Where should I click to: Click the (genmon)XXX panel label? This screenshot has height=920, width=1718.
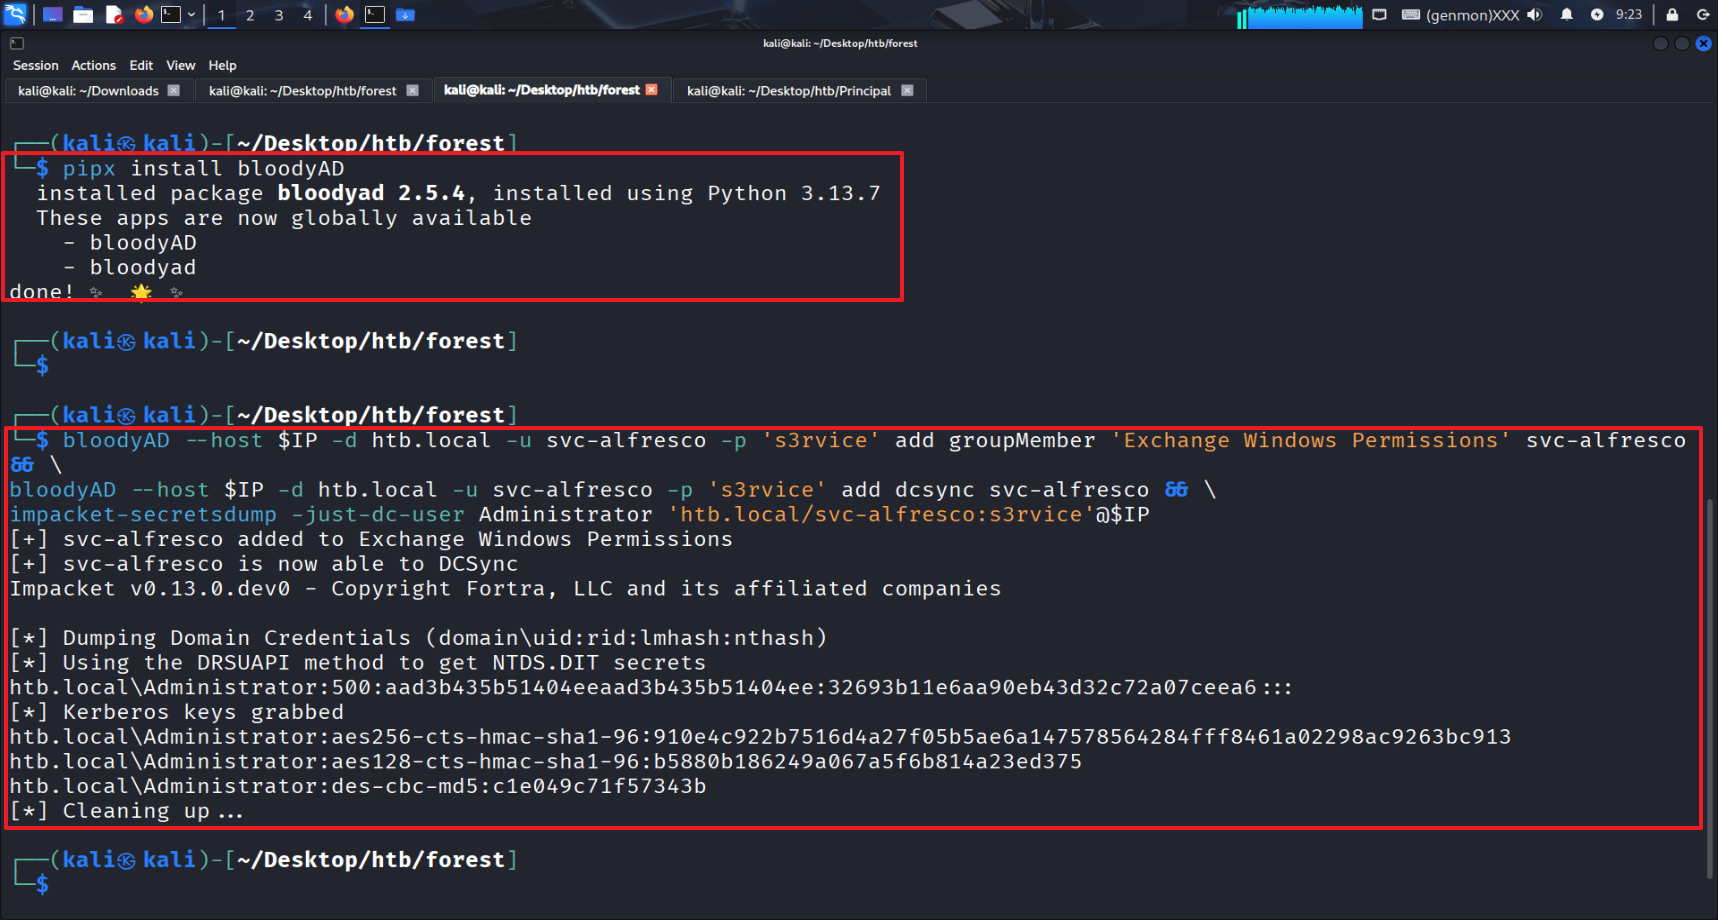pos(1472,15)
